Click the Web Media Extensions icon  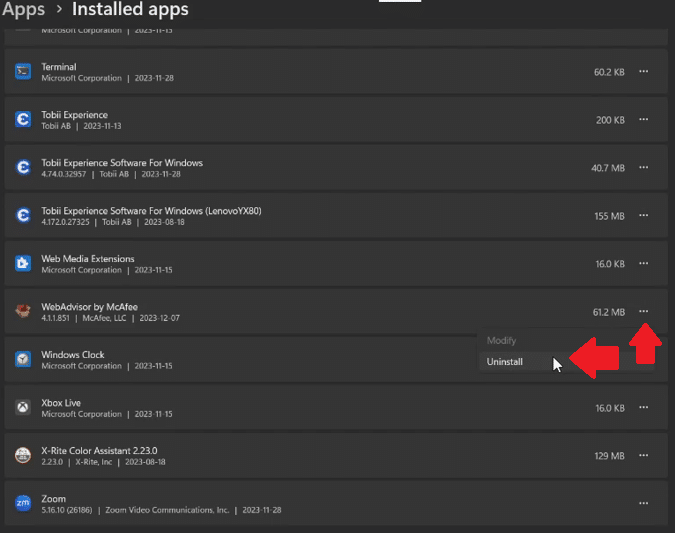[23, 263]
